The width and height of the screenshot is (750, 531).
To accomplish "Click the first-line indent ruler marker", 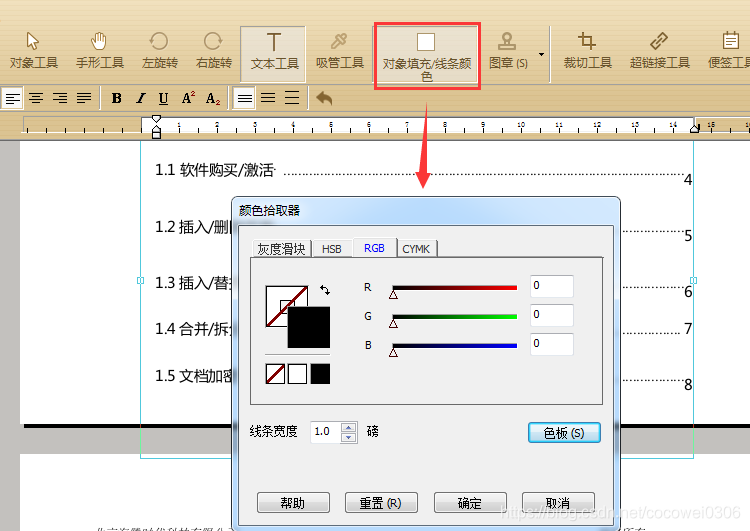I will click(x=156, y=119).
